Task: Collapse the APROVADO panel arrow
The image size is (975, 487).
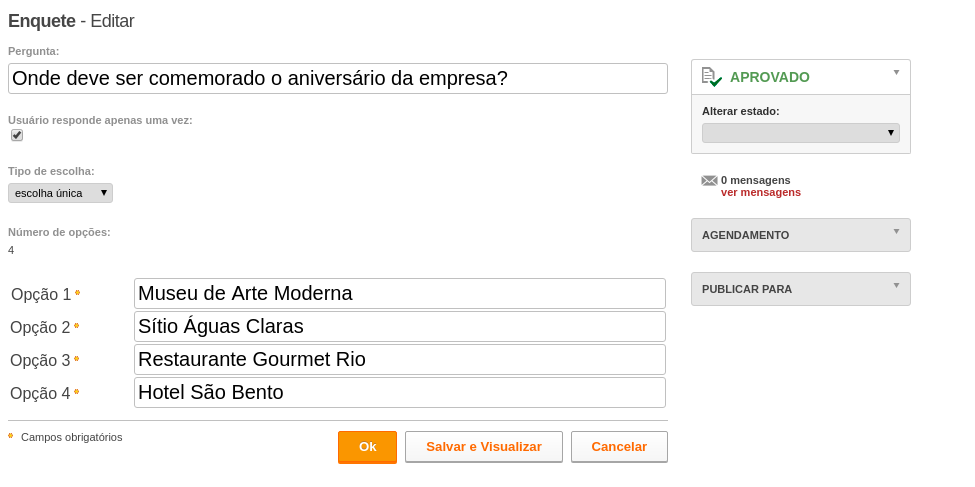Action: (896, 72)
